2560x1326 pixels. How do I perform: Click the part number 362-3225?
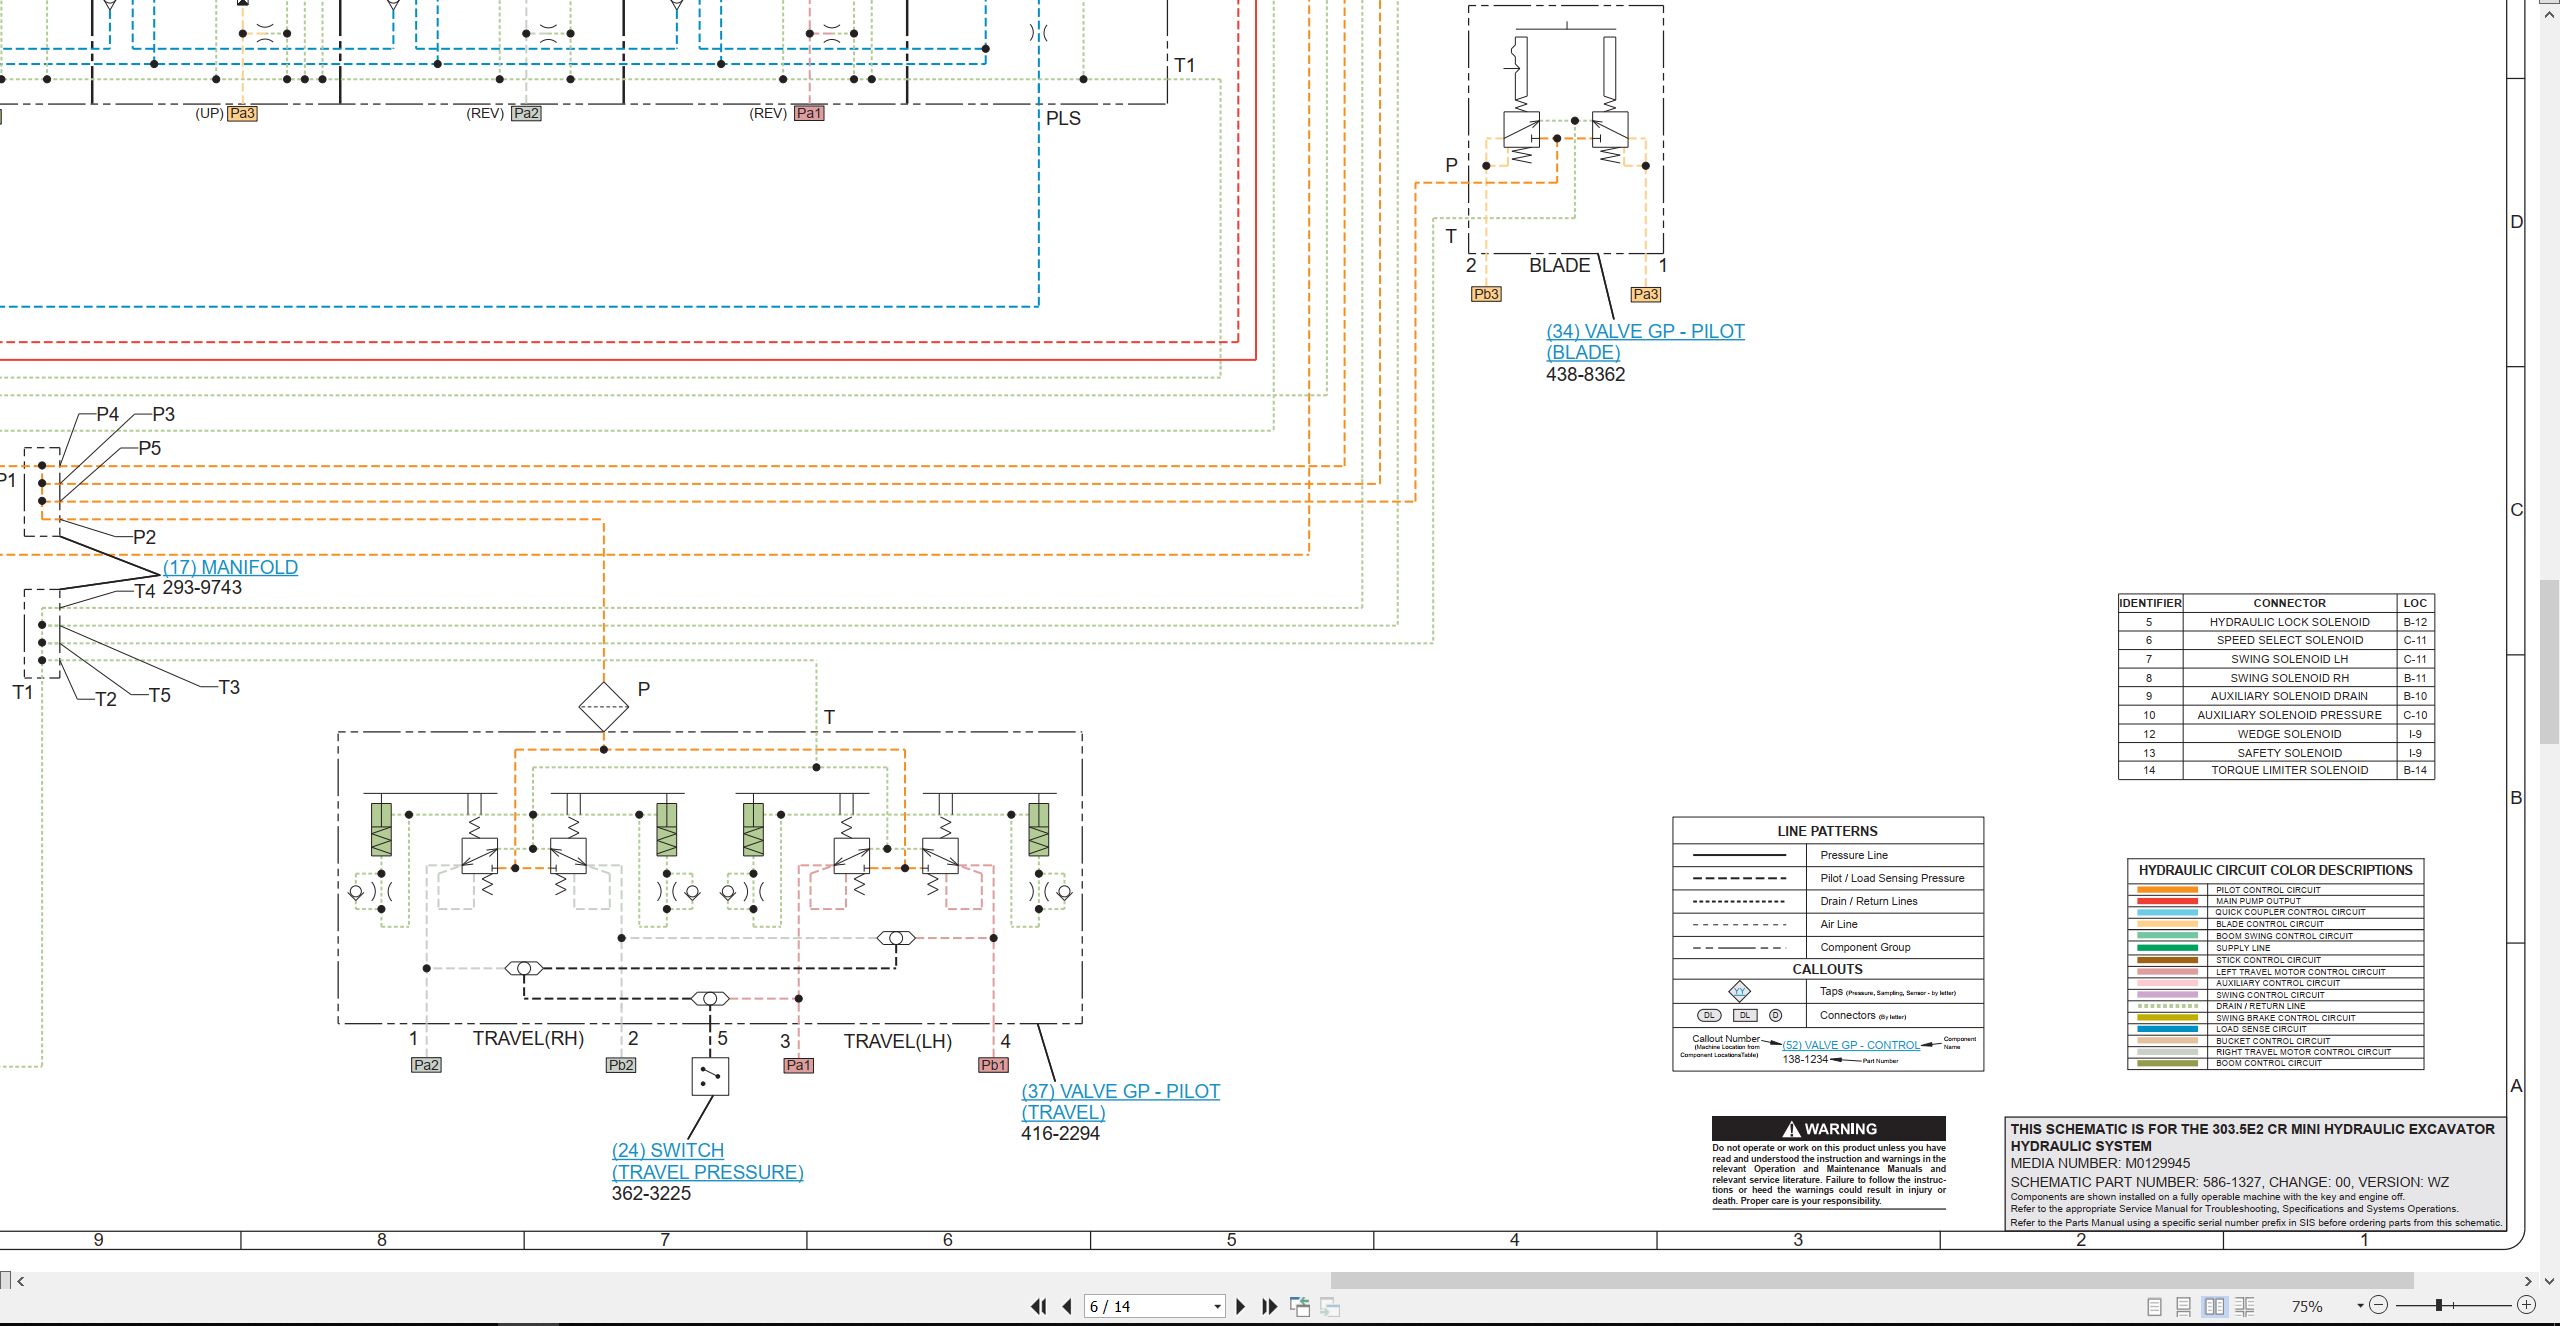pos(651,1193)
